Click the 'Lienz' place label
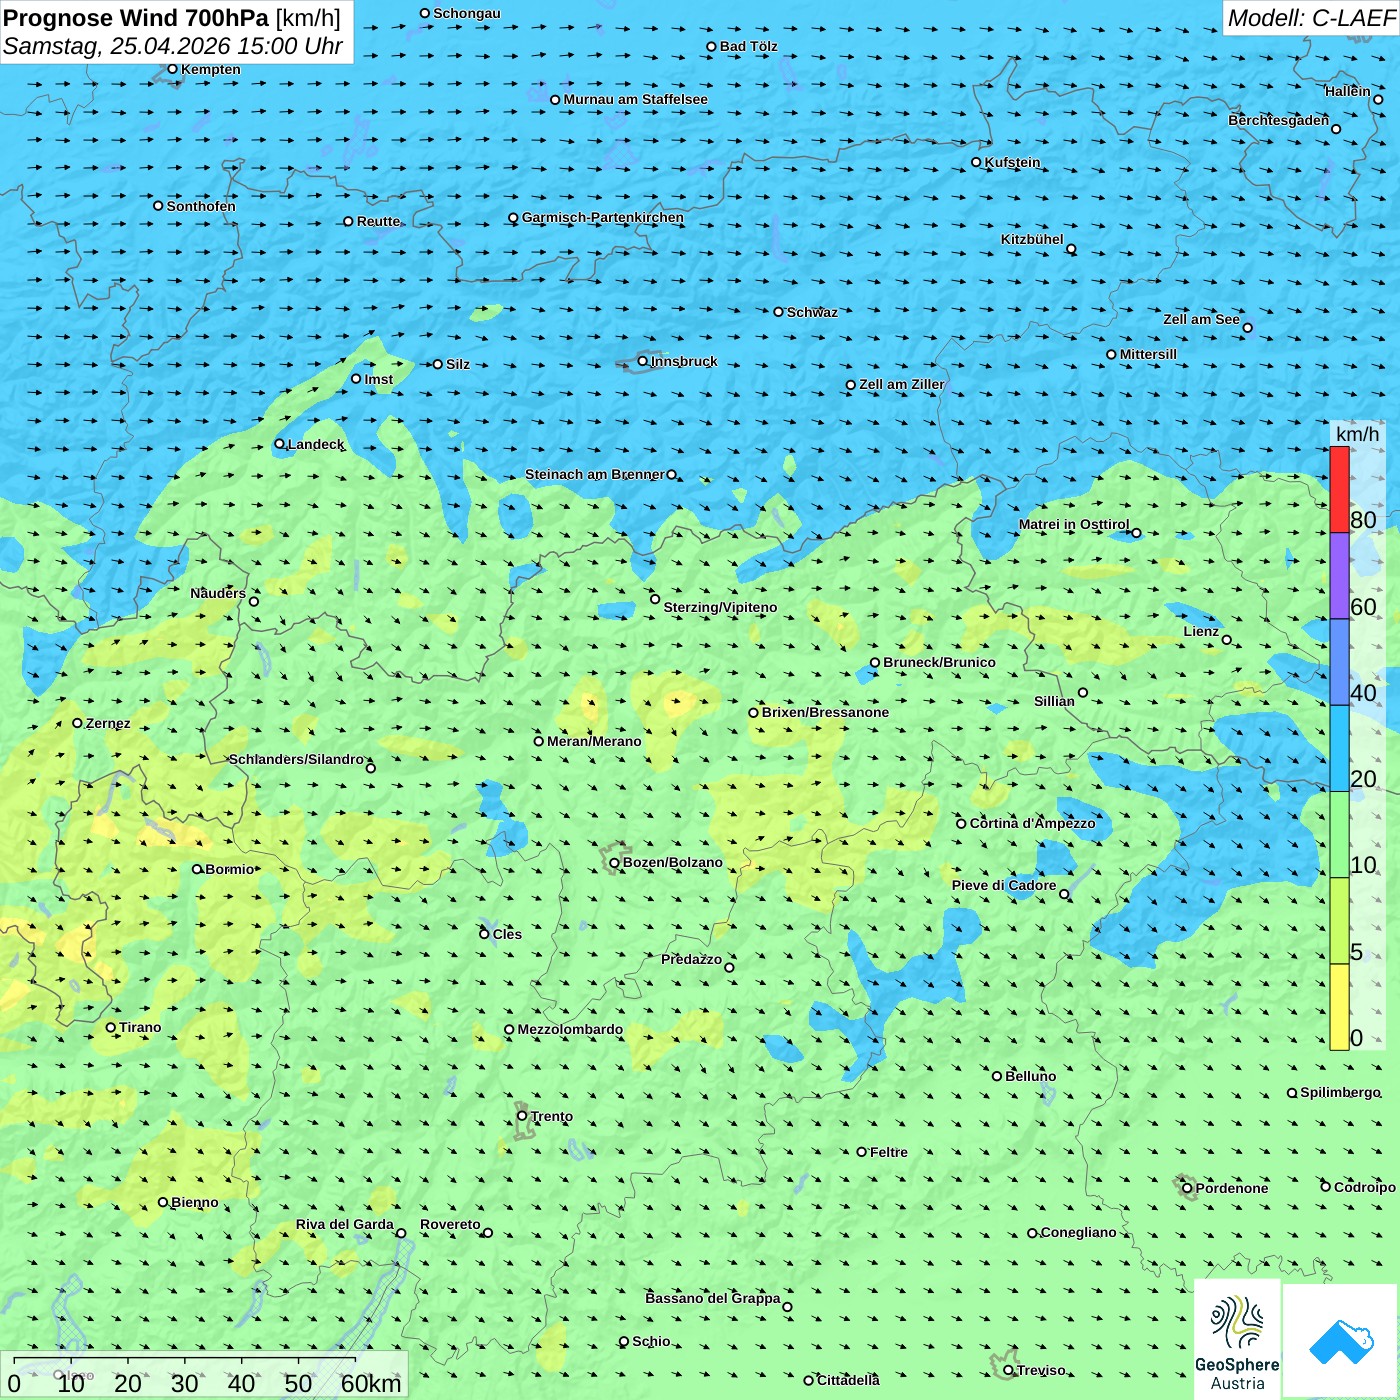This screenshot has height=1400, width=1400. (x=1201, y=631)
